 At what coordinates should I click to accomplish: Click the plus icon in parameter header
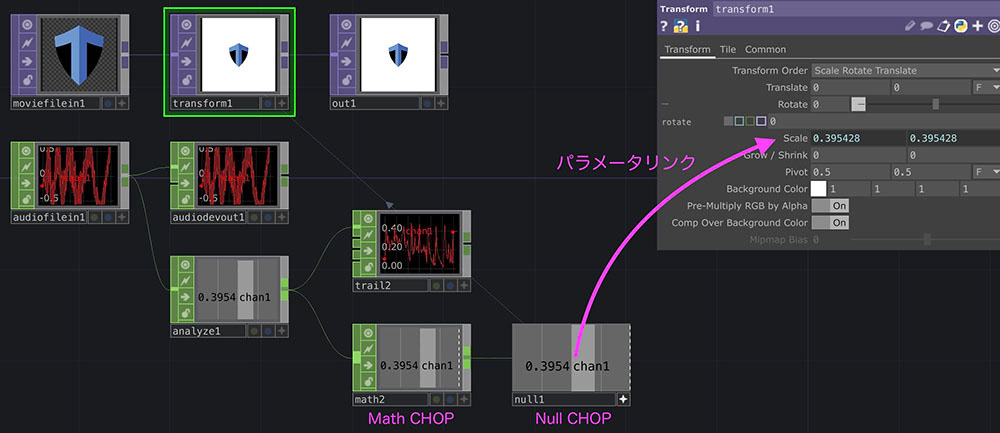[x=977, y=26]
